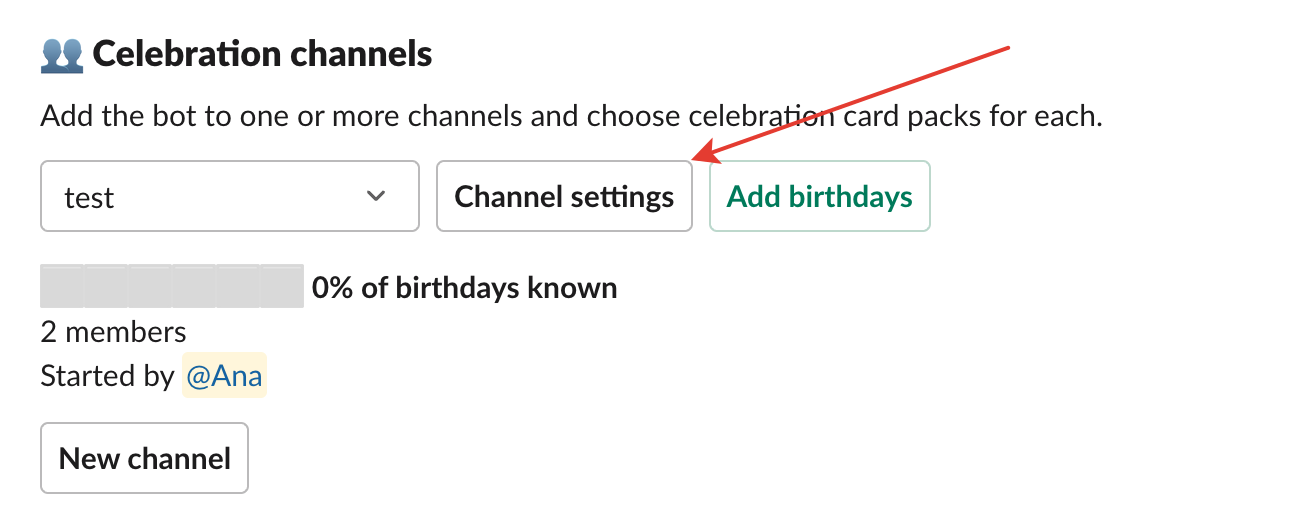Click the dropdown chevron arrow beside test

tap(376, 196)
